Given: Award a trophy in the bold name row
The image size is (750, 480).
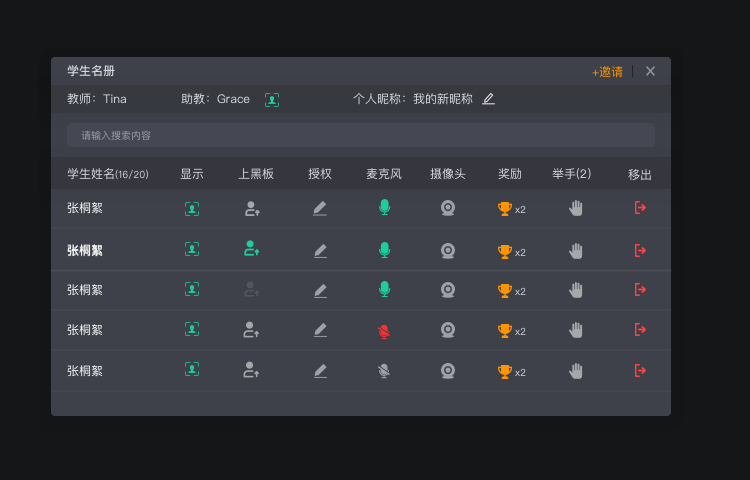Looking at the screenshot, I should pos(505,251).
